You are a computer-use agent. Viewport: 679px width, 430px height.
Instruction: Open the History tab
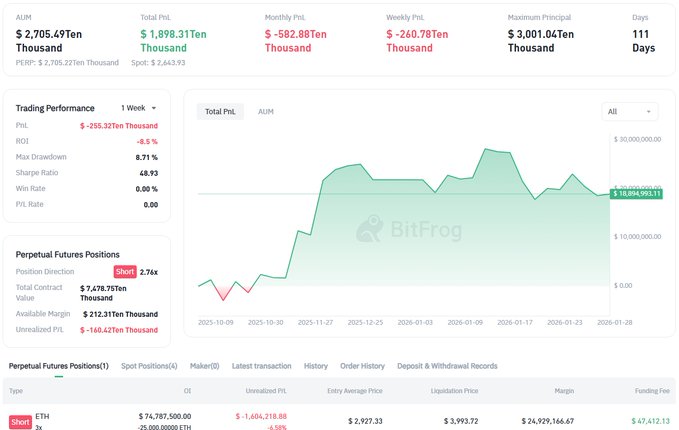coord(315,366)
